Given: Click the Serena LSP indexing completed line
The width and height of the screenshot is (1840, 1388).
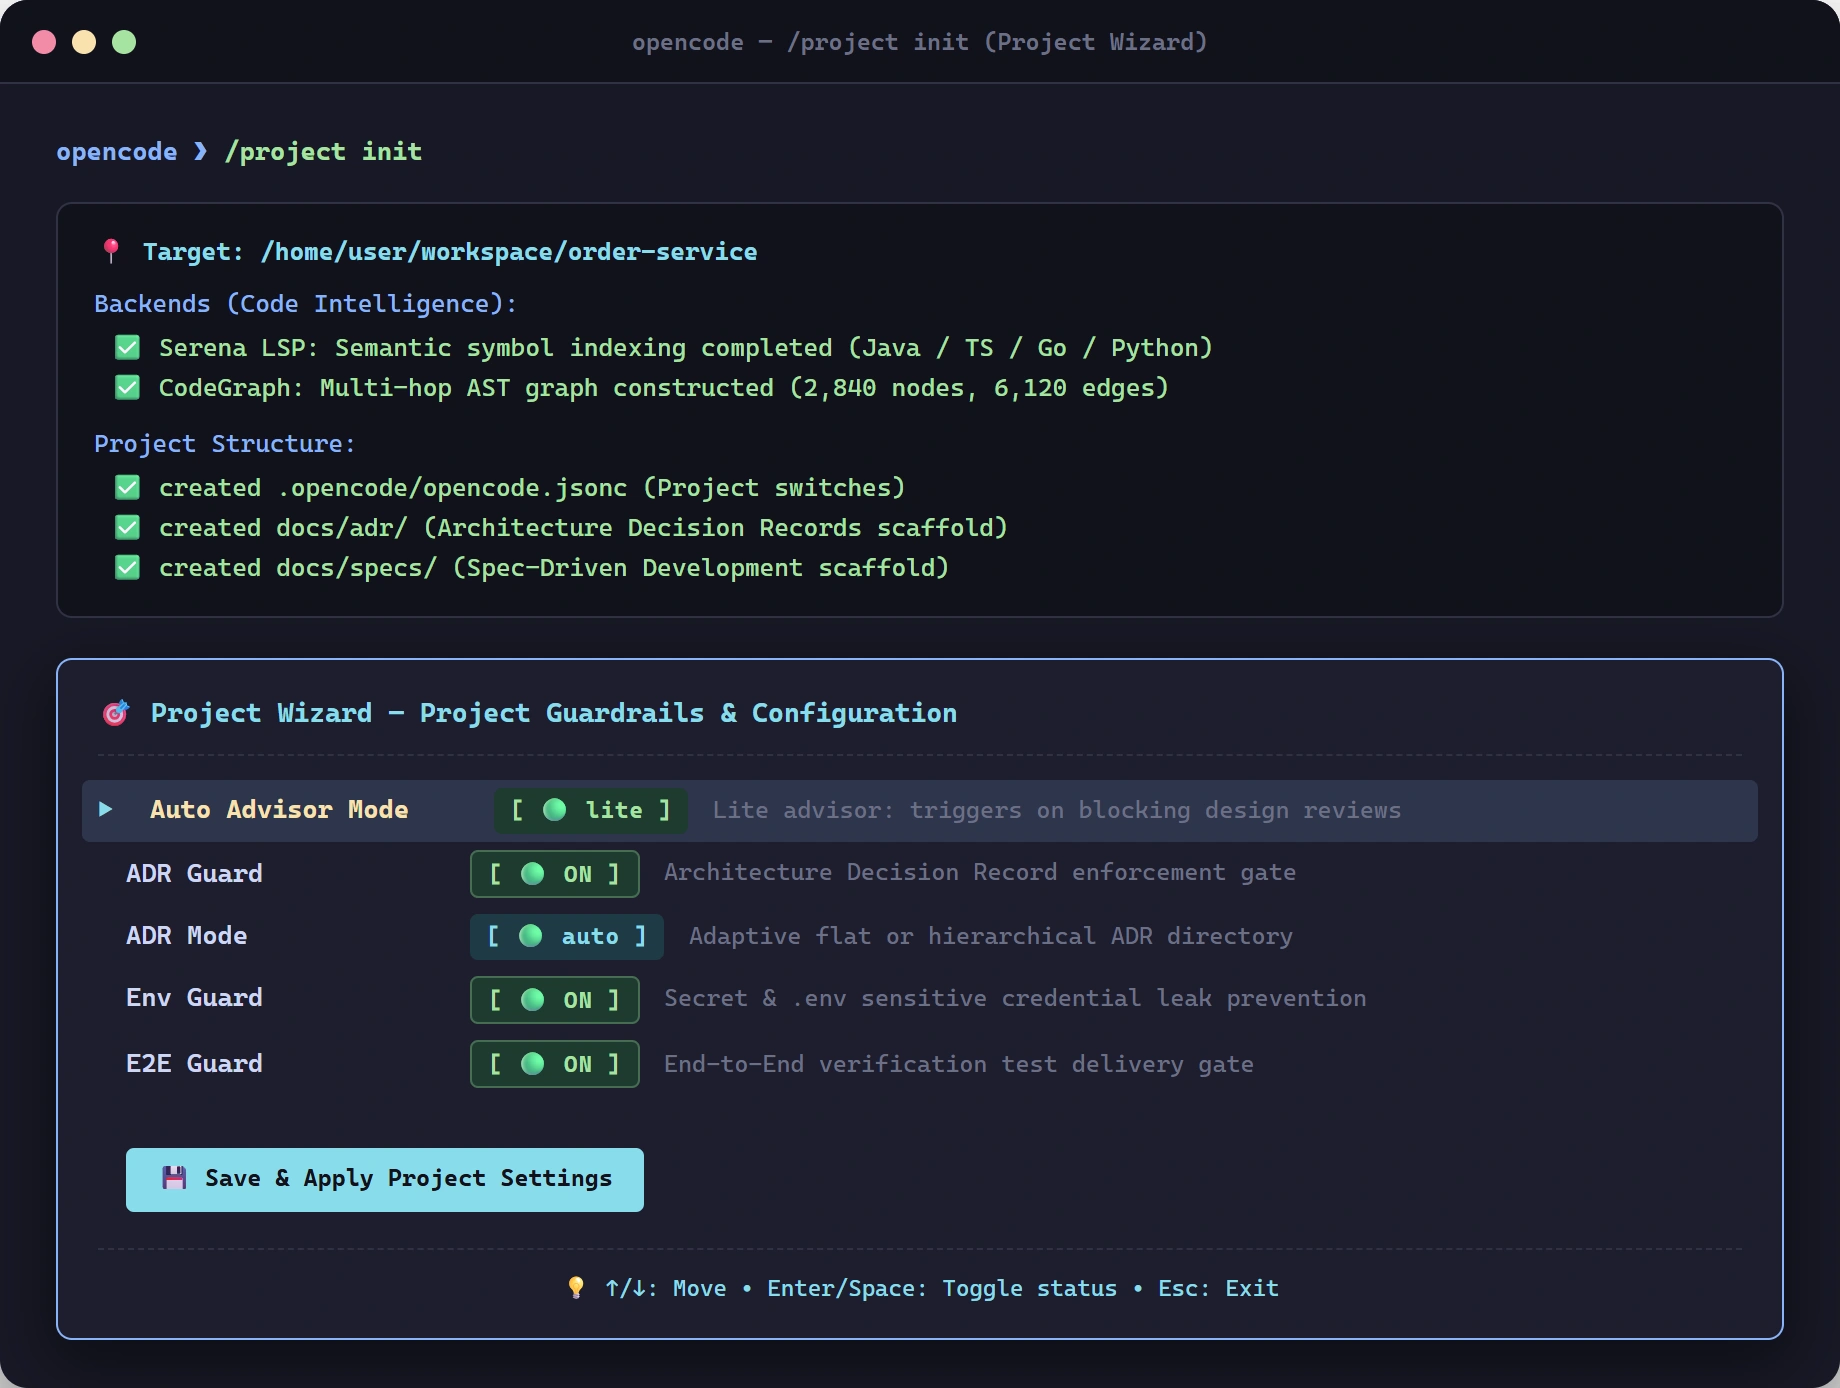Looking at the screenshot, I should pos(686,348).
